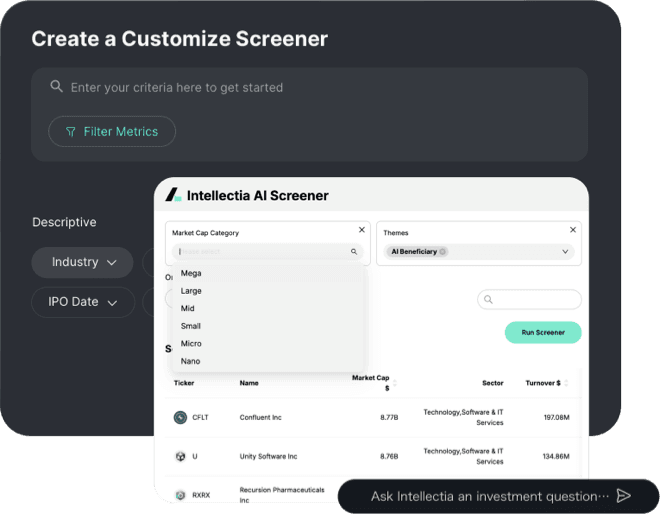Image resolution: width=660 pixels, height=514 pixels.
Task: Sort table by Market Cap column
Action: pos(395,382)
